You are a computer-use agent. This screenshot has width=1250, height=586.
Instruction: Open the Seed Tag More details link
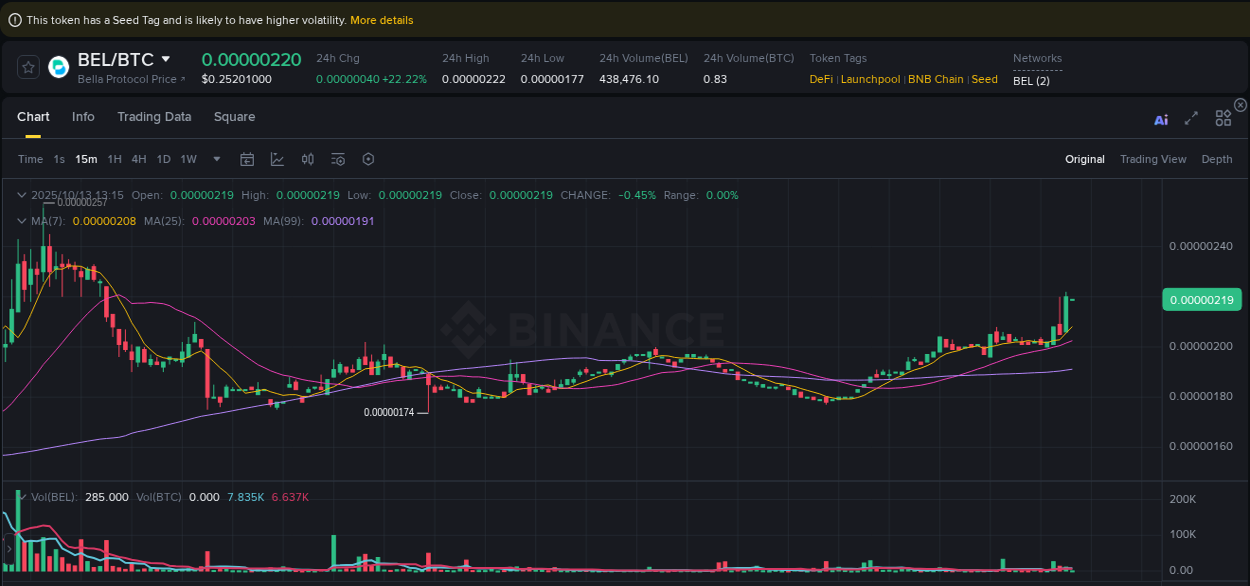tap(381, 19)
